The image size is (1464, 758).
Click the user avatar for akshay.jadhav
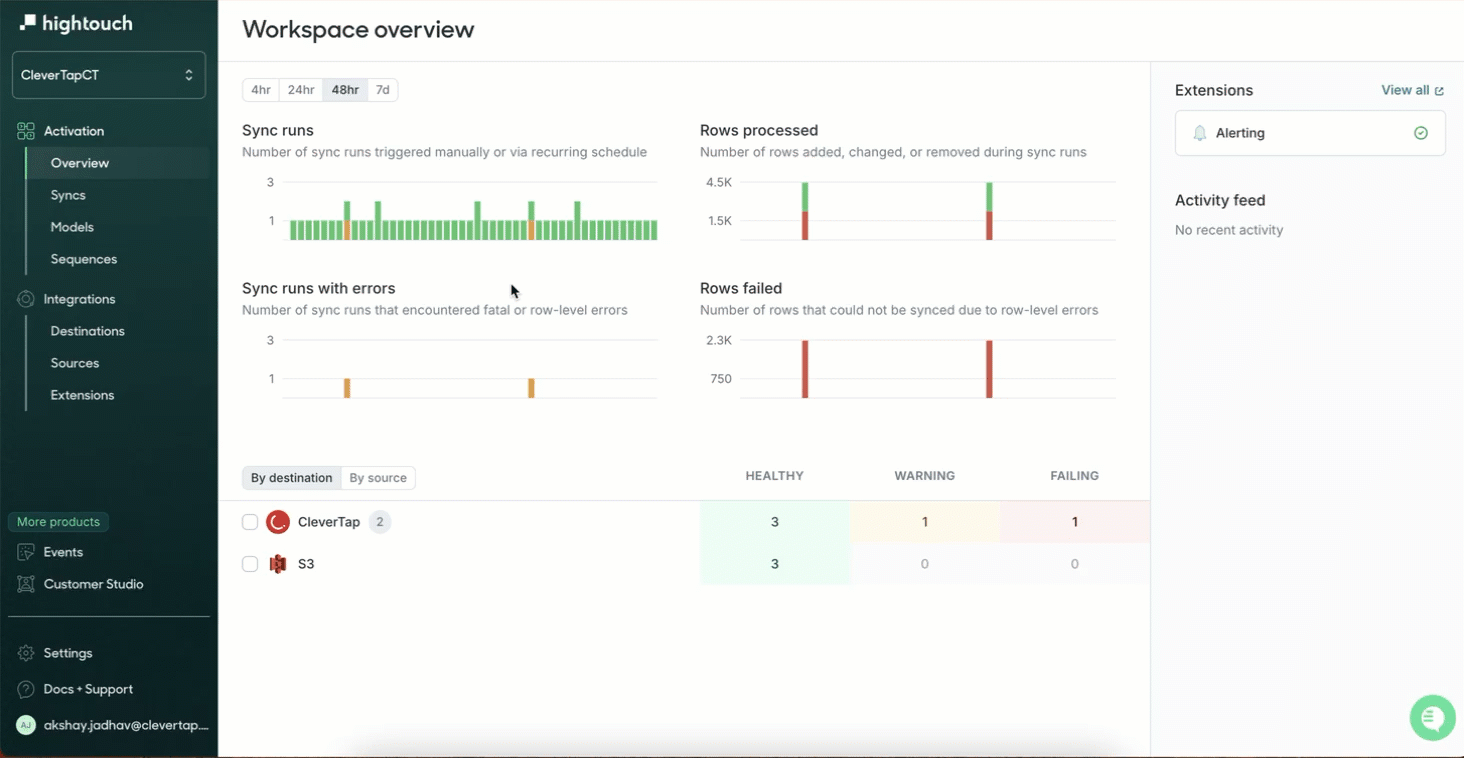pos(26,725)
